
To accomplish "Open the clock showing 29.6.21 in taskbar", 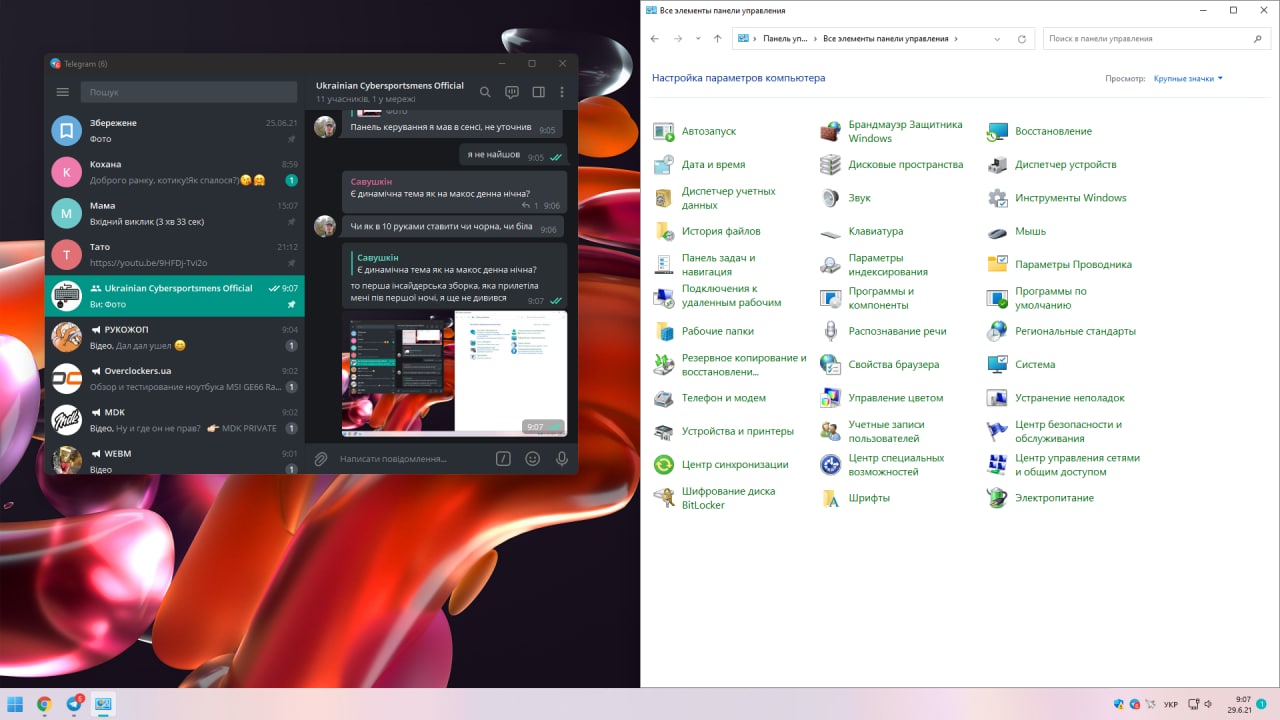I will pos(1242,705).
